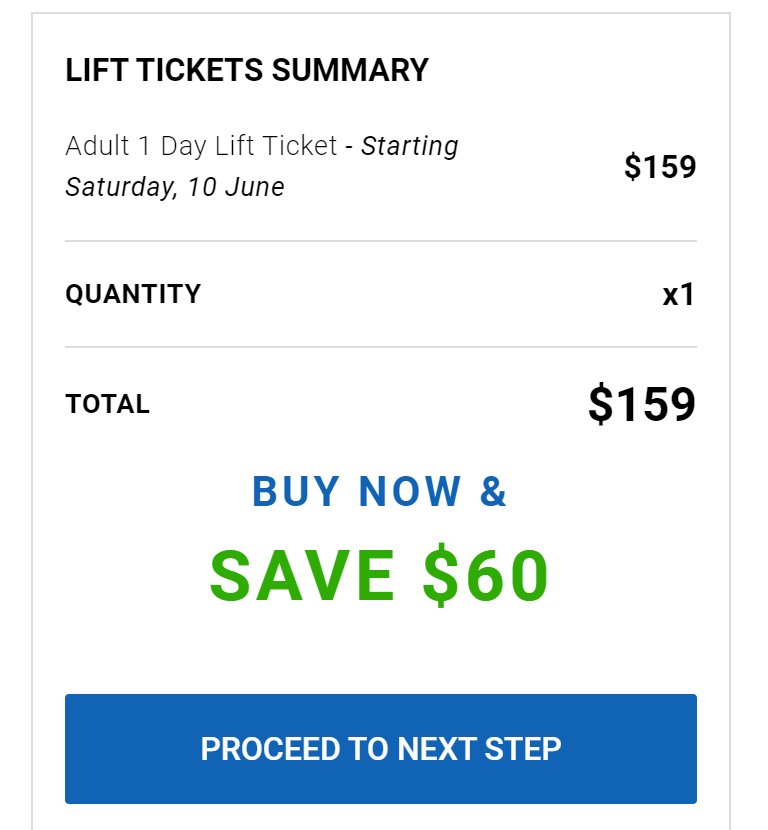Image resolution: width=768 pixels, height=830 pixels.
Task: Click the QUANTITY label
Action: click(133, 294)
